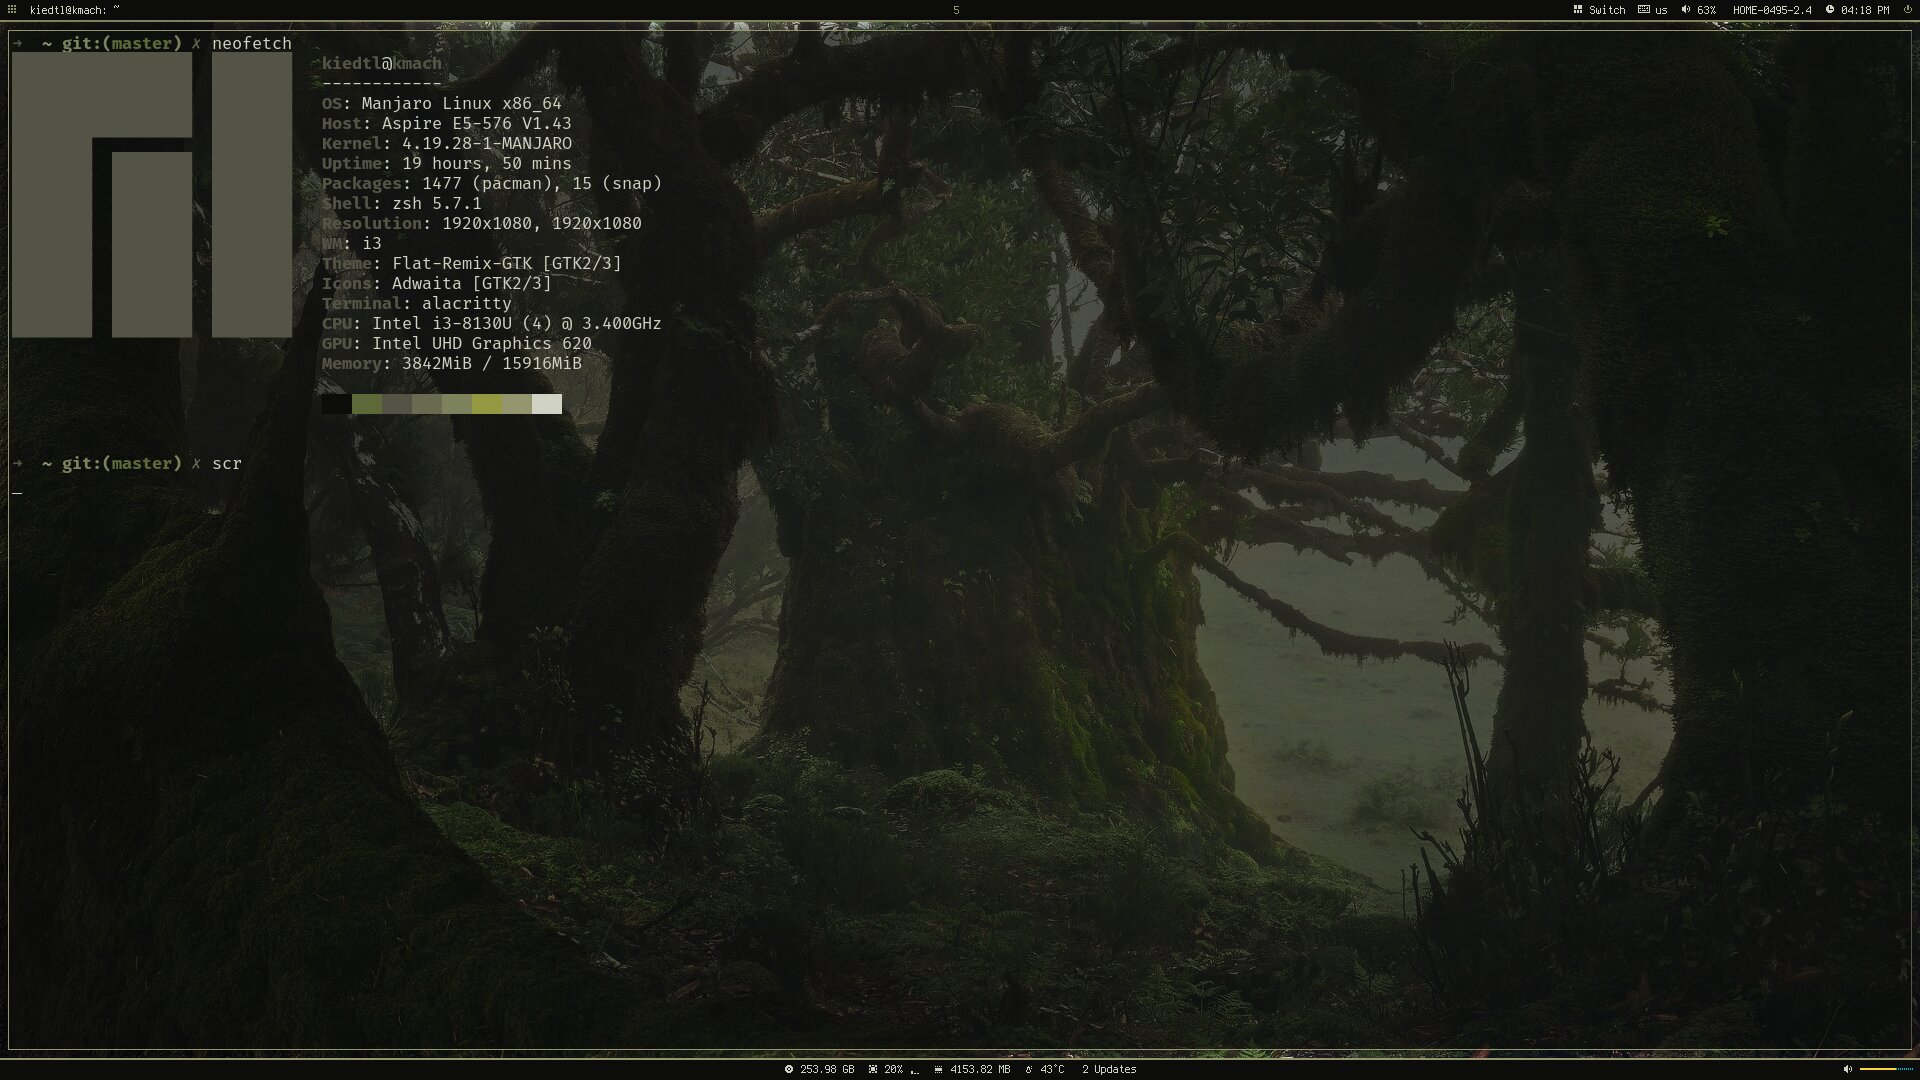Mute audio via the speaker icon

click(x=1685, y=9)
